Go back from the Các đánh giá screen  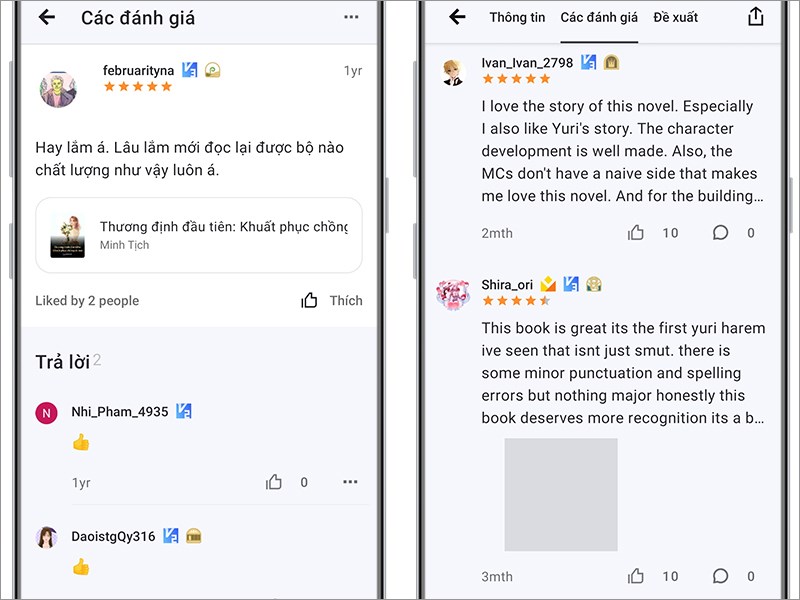(46, 17)
